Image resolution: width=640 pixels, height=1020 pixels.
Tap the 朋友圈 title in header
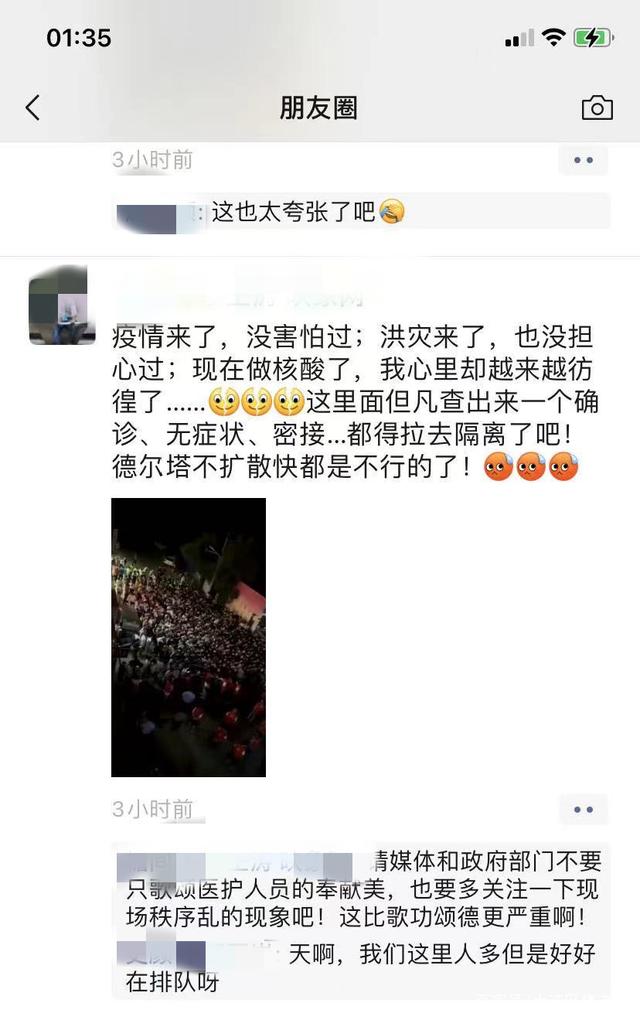pyautogui.click(x=319, y=108)
